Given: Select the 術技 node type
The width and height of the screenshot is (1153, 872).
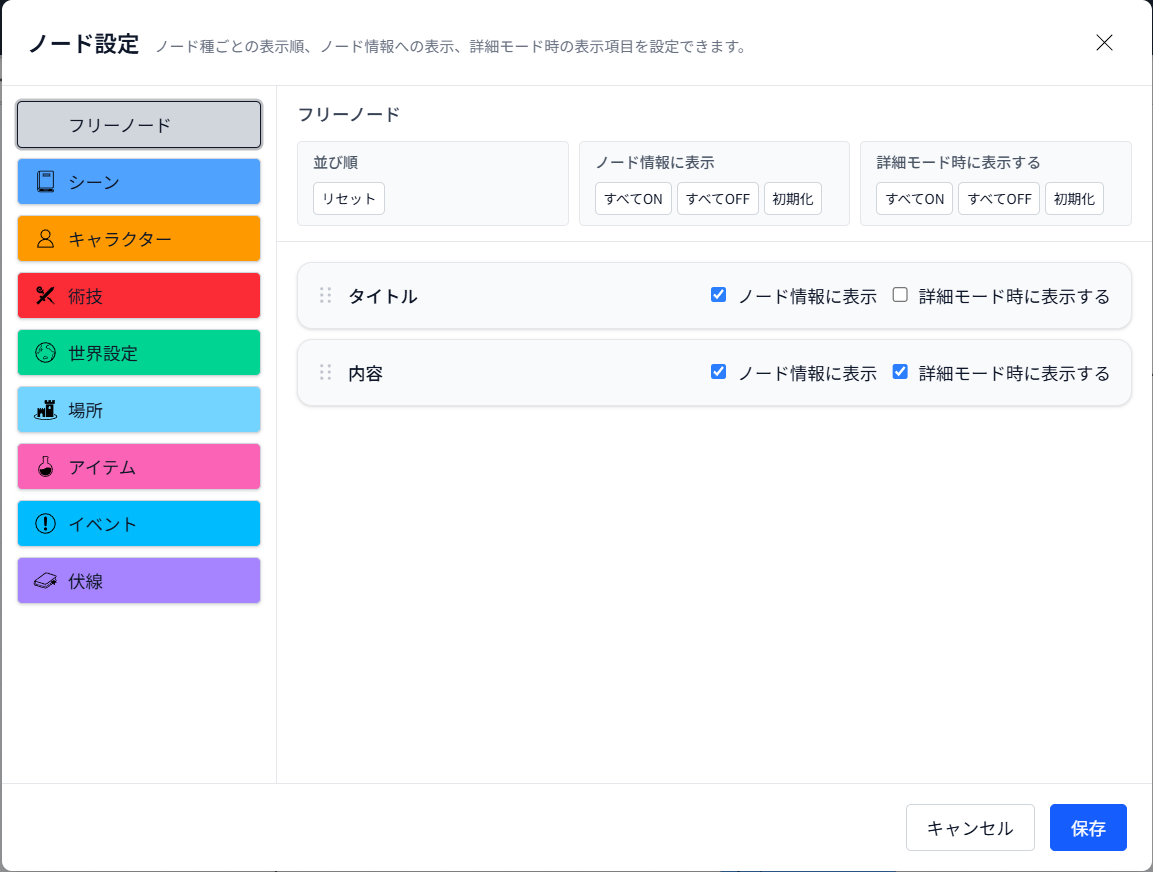Looking at the screenshot, I should click(x=139, y=296).
